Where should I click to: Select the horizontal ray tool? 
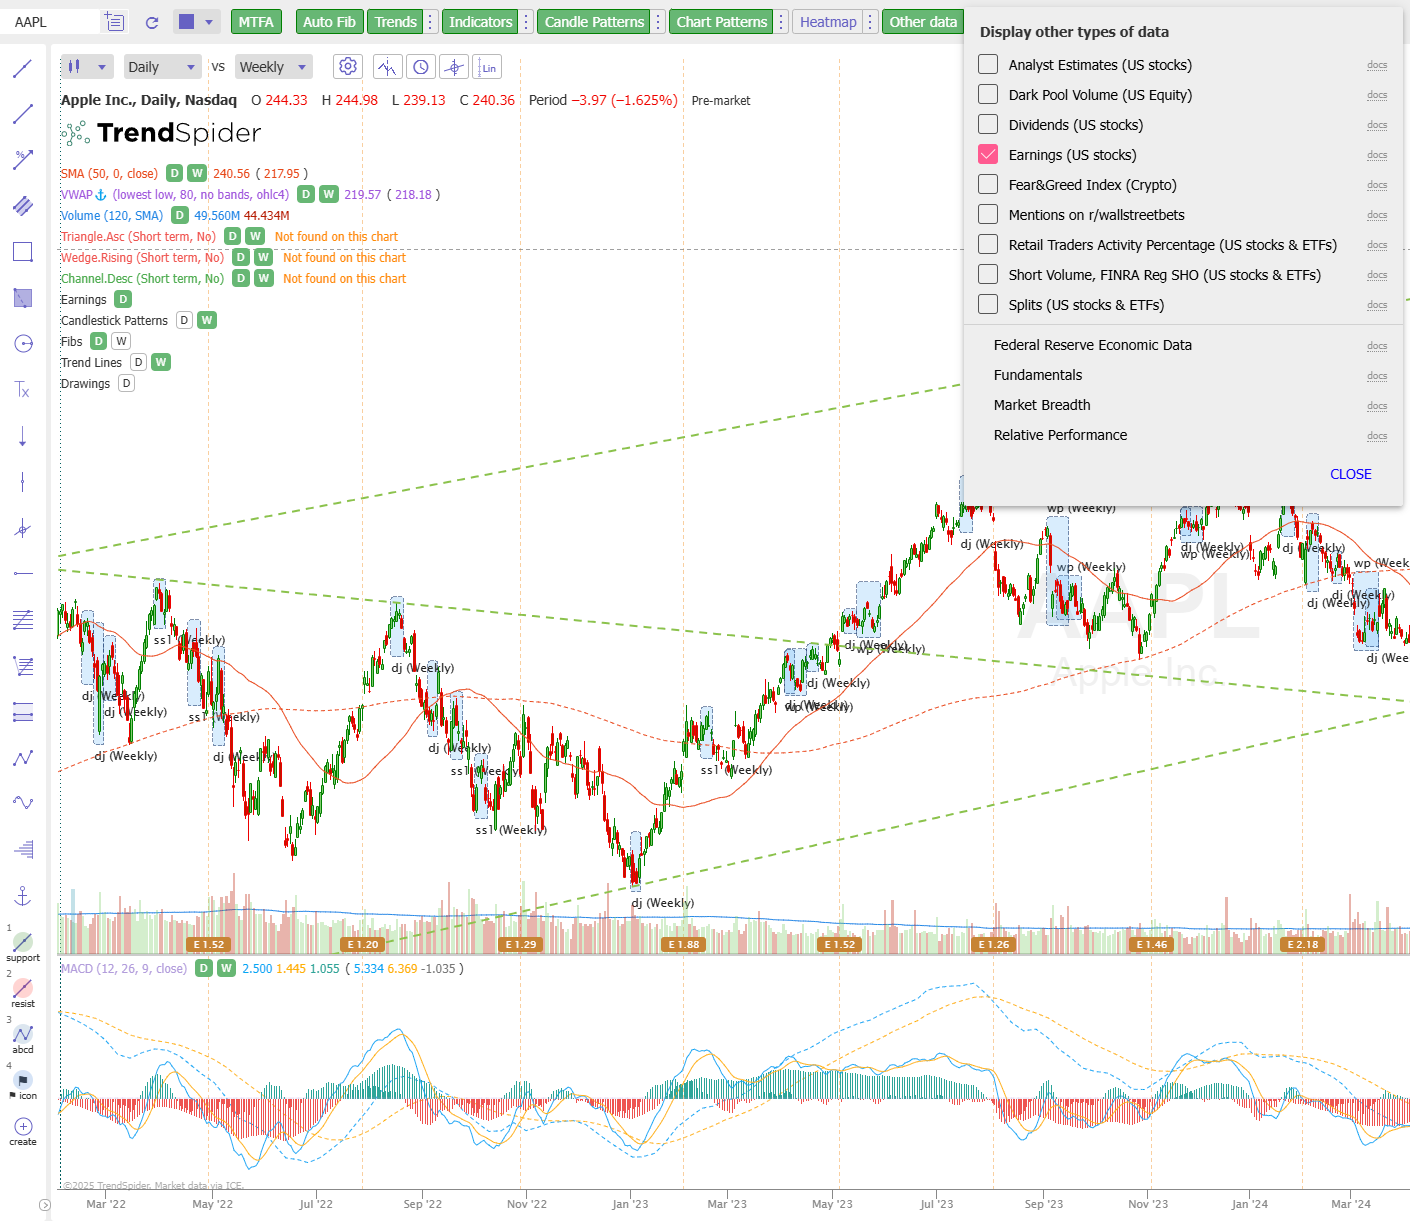point(23,574)
